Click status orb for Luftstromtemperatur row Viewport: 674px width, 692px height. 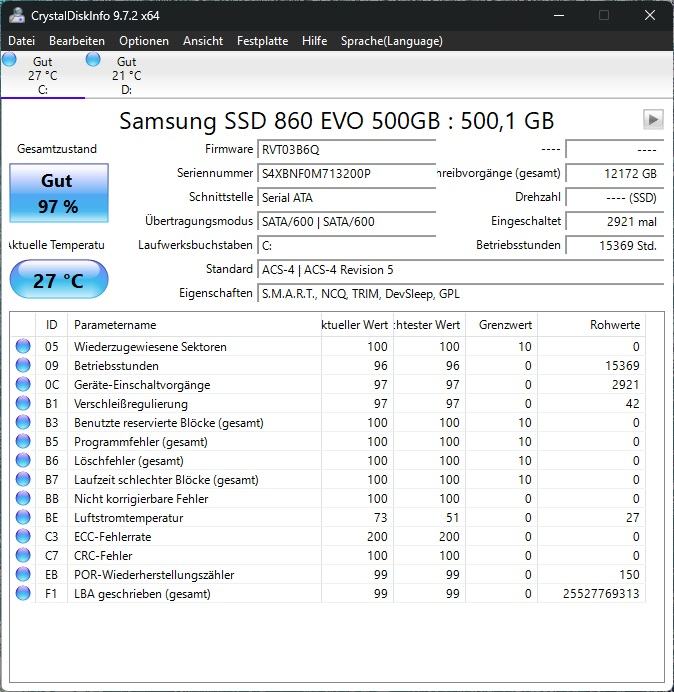(23, 517)
